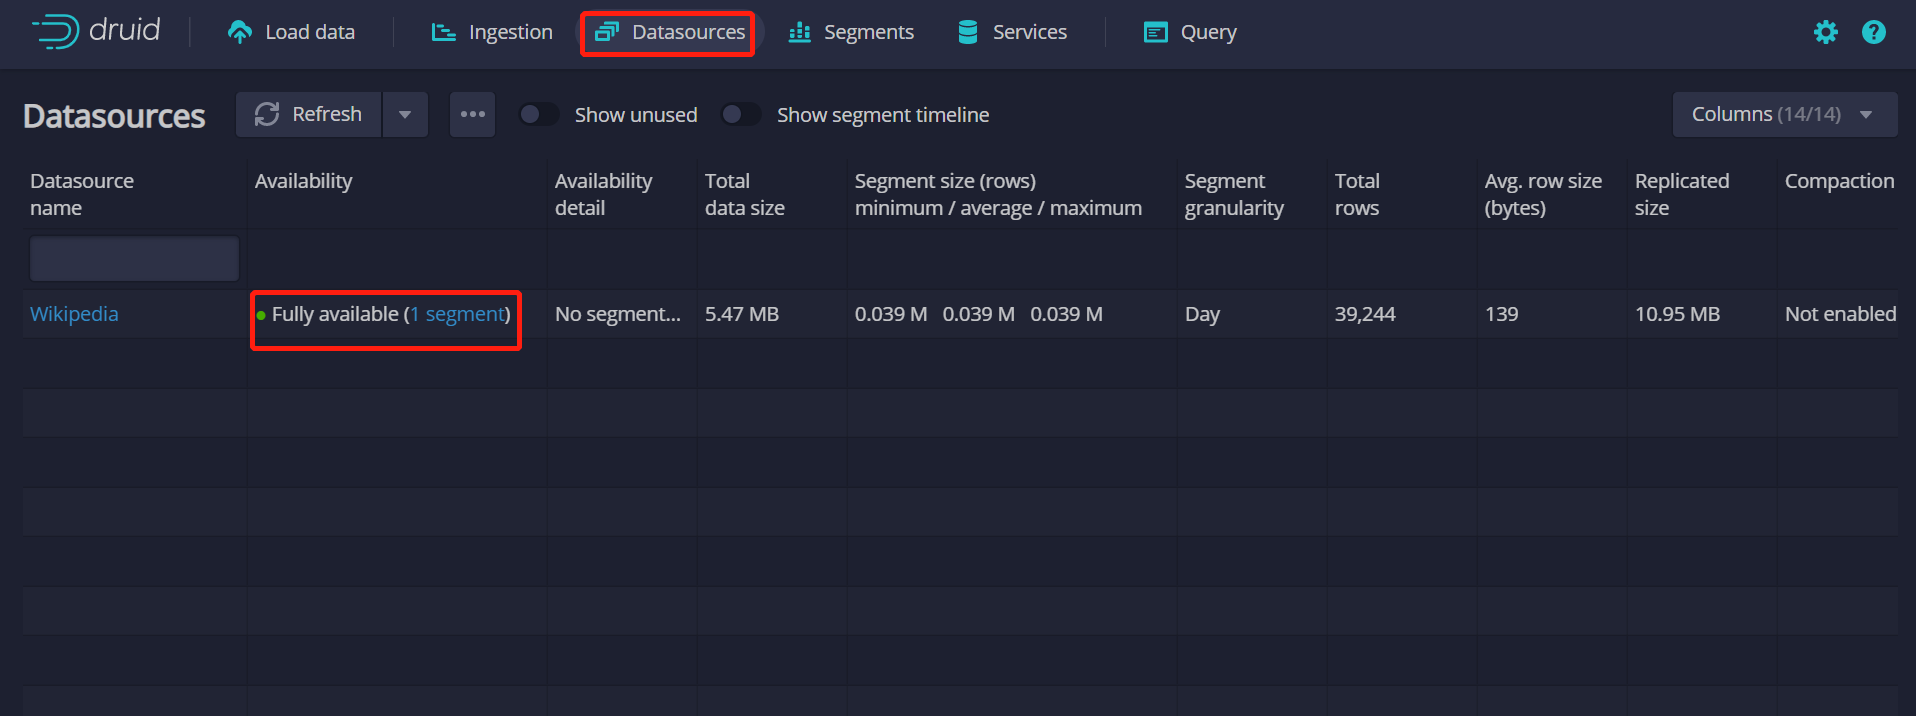Navigate to the Services view

tap(1012, 32)
